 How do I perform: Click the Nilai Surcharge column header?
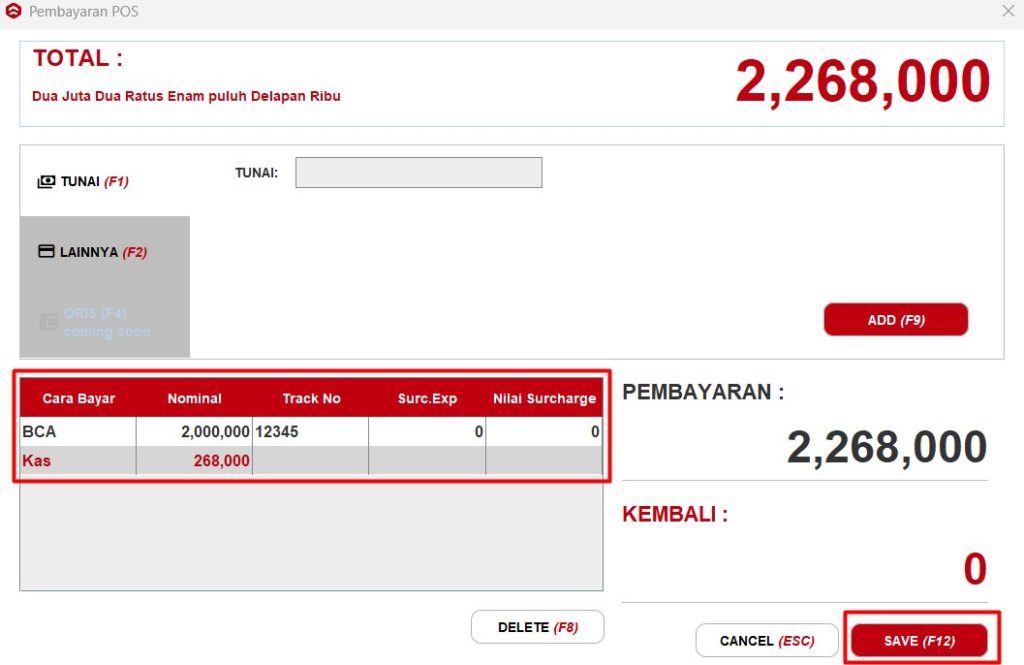[x=544, y=398]
